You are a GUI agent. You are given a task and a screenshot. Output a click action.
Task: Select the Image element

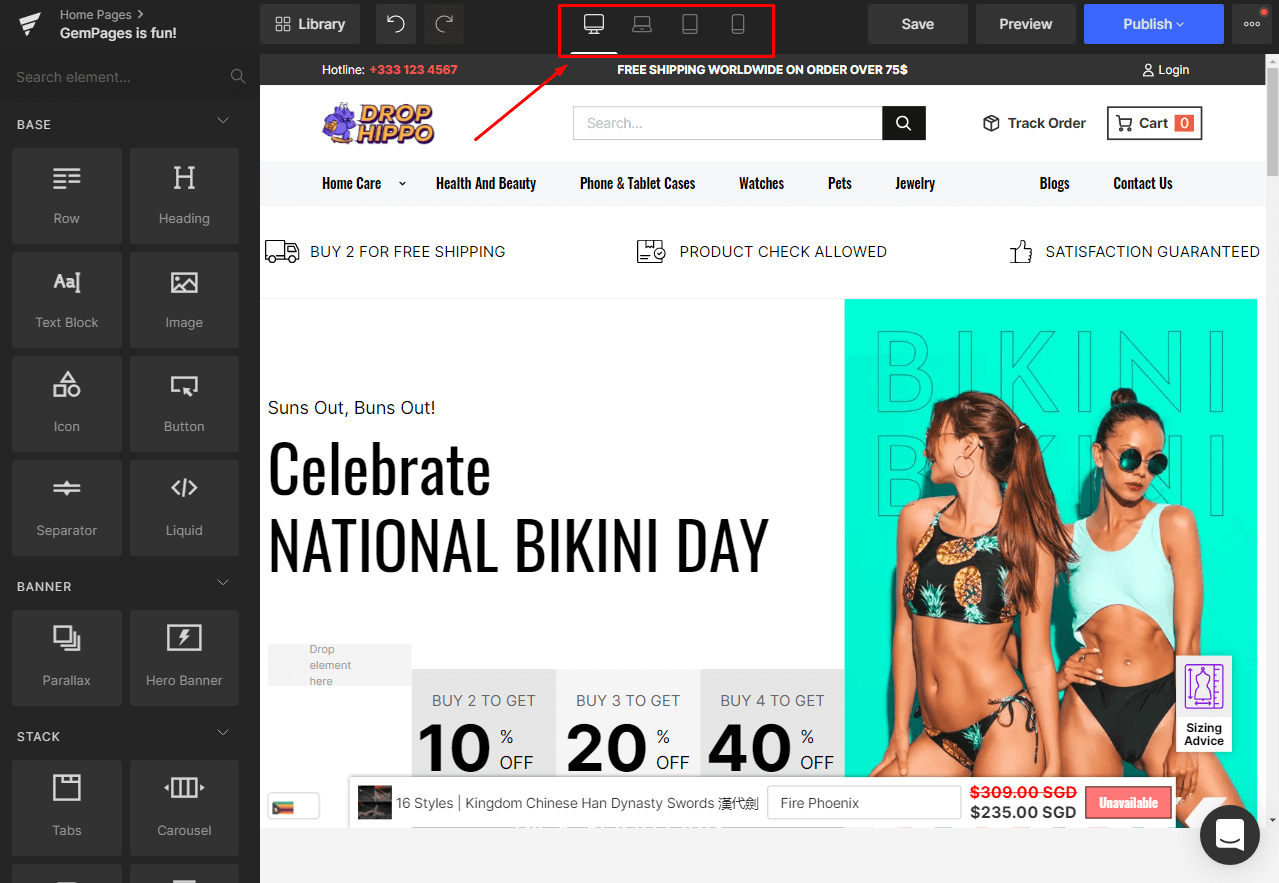point(184,300)
